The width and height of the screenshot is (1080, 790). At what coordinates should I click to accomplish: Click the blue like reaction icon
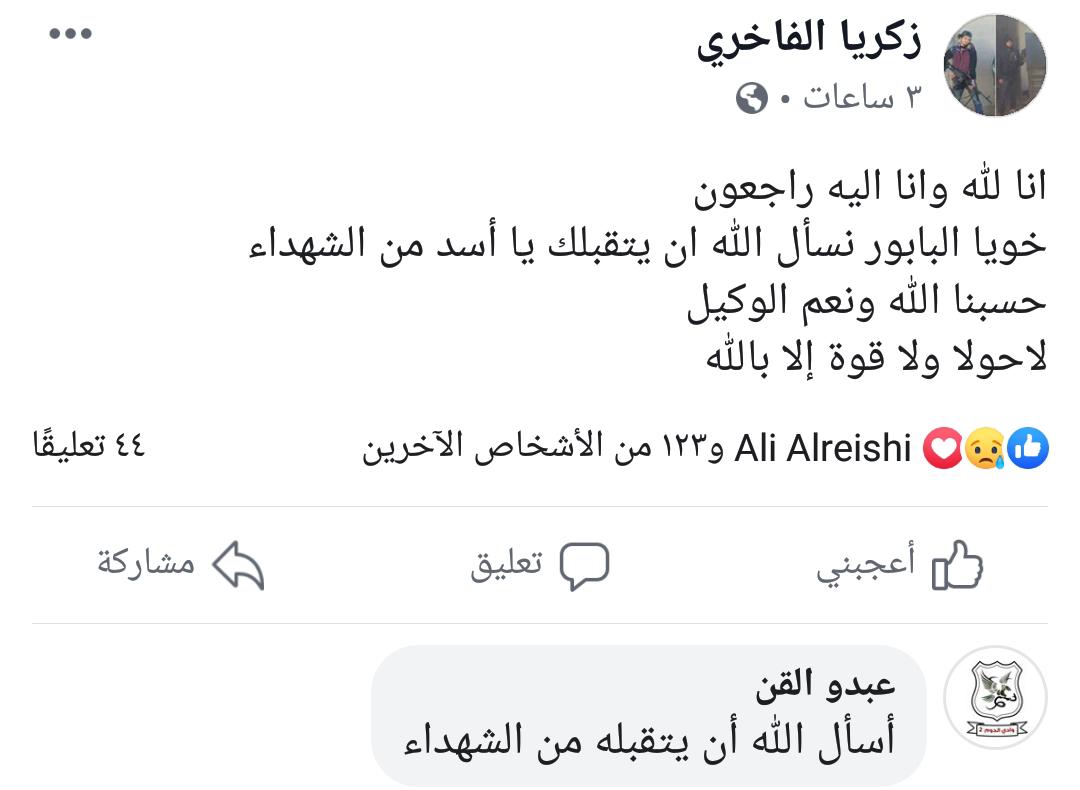tap(1030, 450)
